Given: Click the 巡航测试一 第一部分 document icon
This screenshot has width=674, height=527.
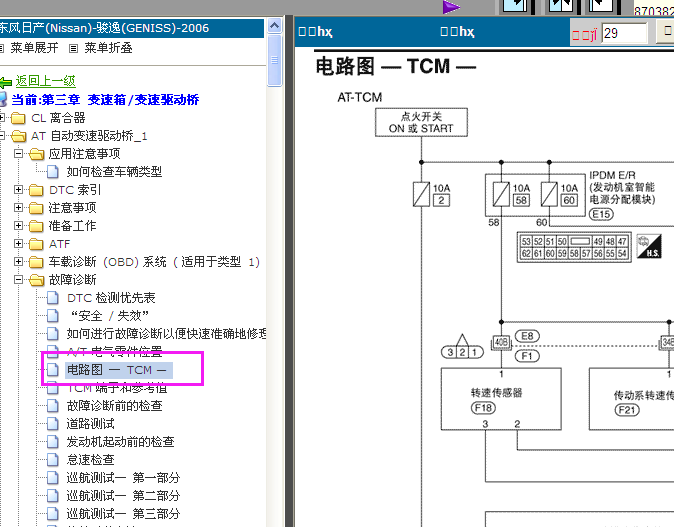Looking at the screenshot, I should click(52, 478).
